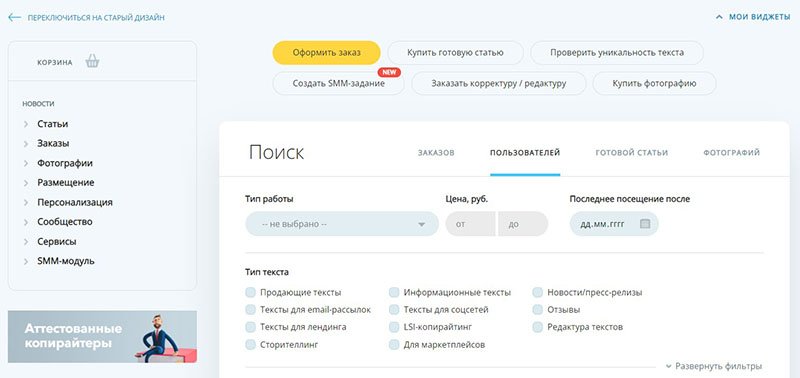Viewport: 800px width, 378px height.
Task: Click the Новости sidebar heading
Action: point(38,104)
